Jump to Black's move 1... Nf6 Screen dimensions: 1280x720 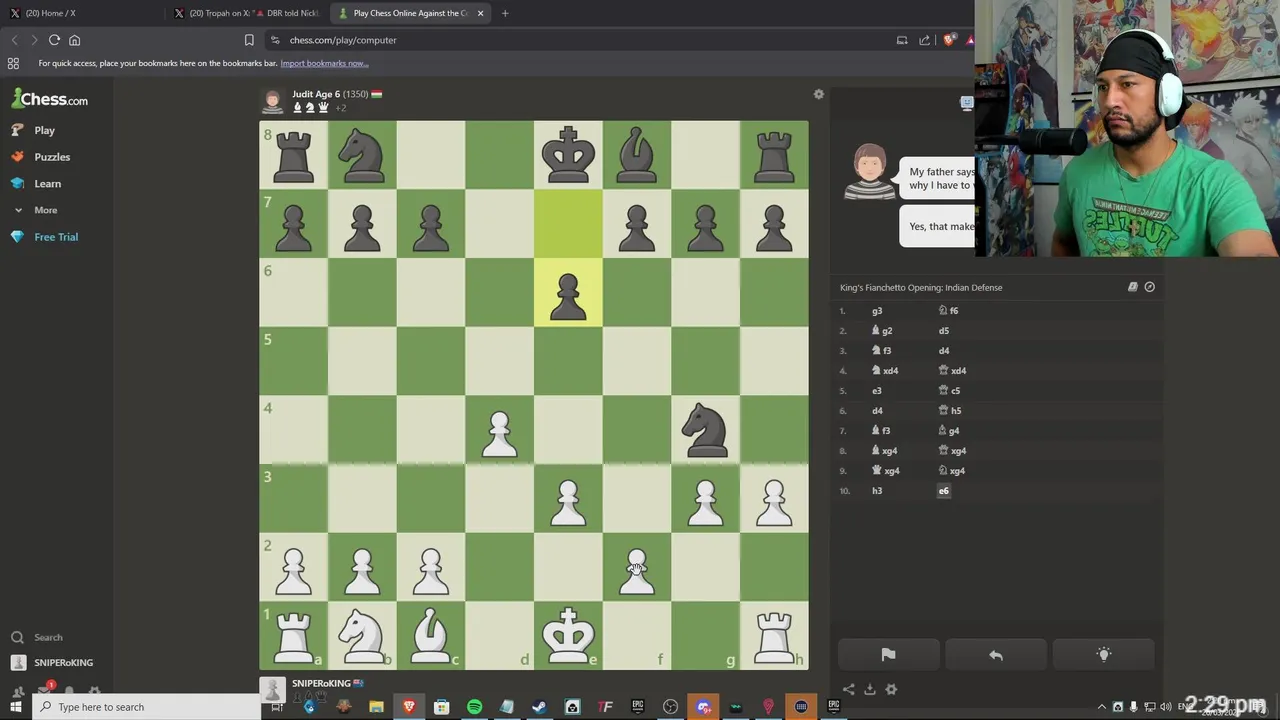click(x=948, y=311)
